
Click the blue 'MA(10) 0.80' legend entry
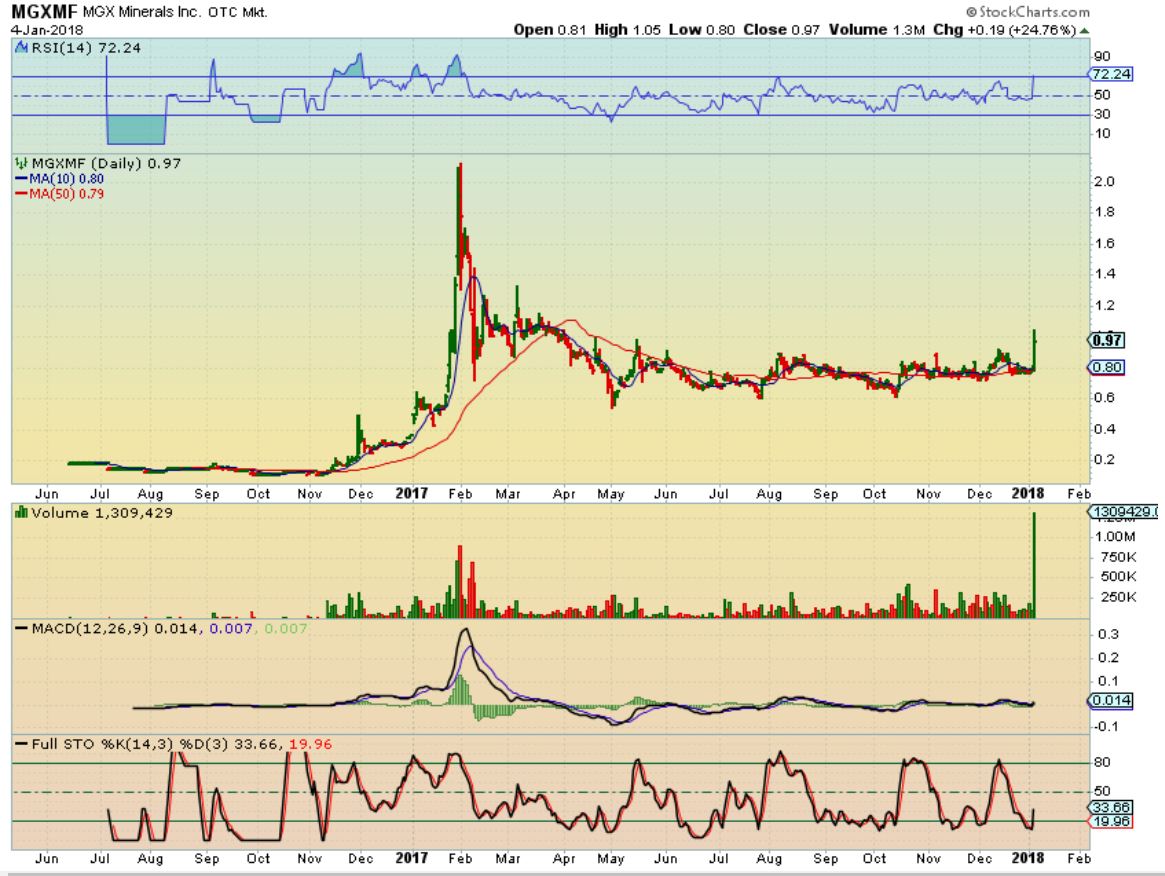pos(59,179)
